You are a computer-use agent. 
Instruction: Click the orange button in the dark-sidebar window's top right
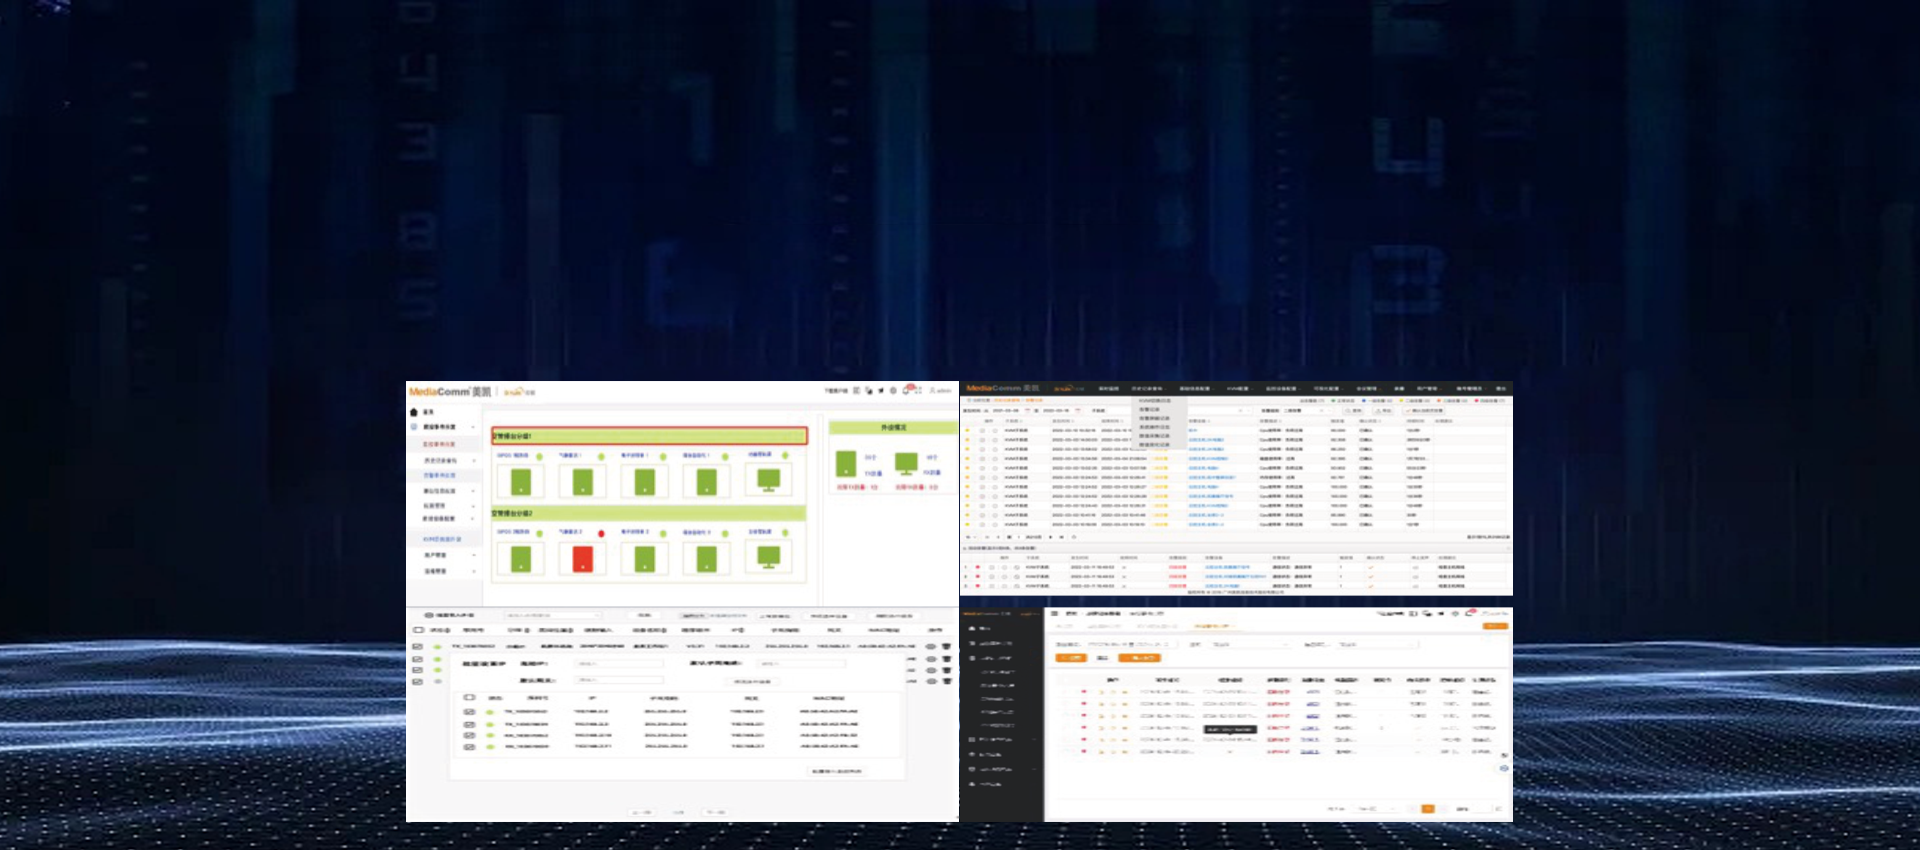pyautogui.click(x=1495, y=626)
